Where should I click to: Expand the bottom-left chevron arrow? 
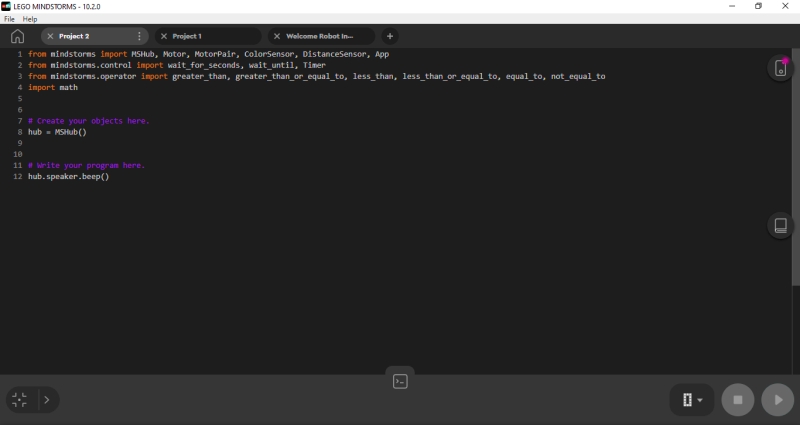[x=46, y=400]
